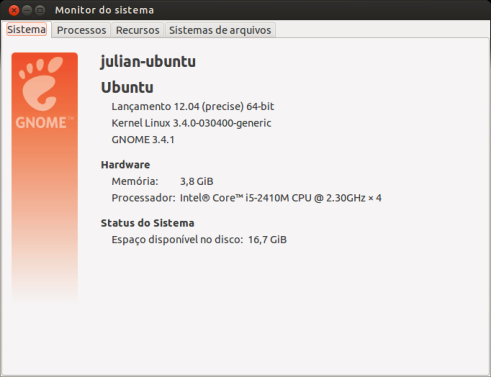Click the disk space value 16,7 GiB
The width and height of the screenshot is (491, 377).
tap(267, 240)
